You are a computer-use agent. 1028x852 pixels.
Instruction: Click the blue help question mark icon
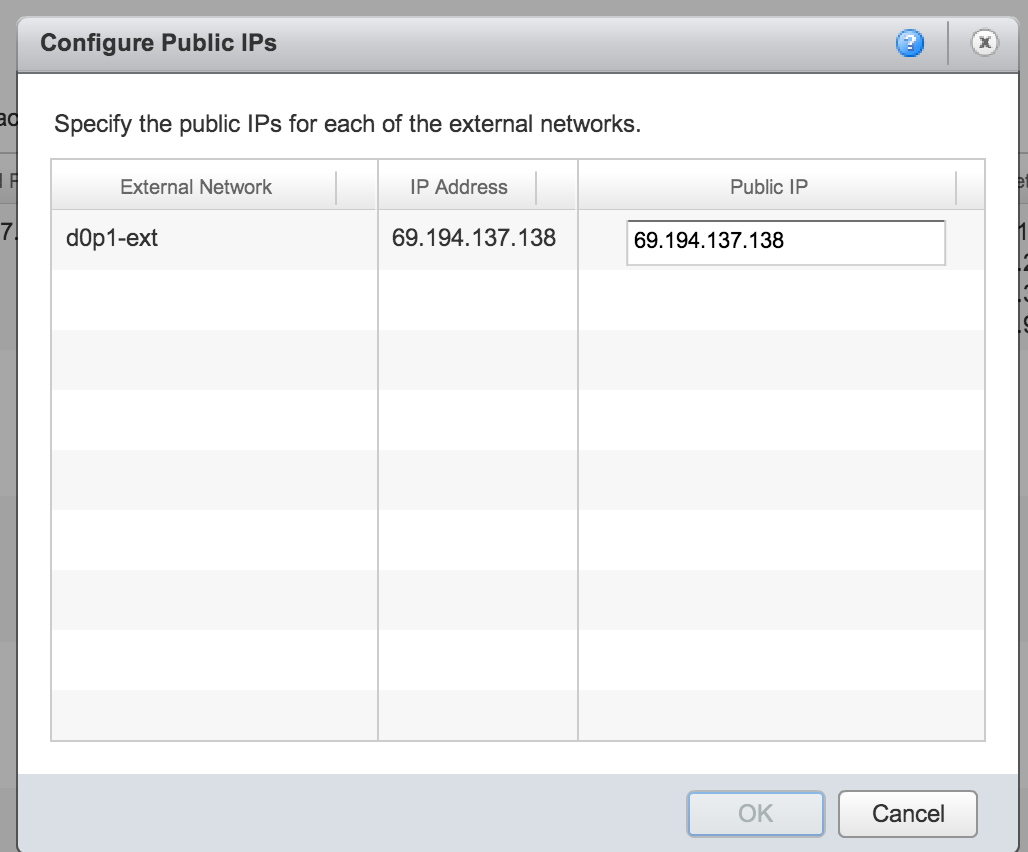pyautogui.click(x=910, y=43)
